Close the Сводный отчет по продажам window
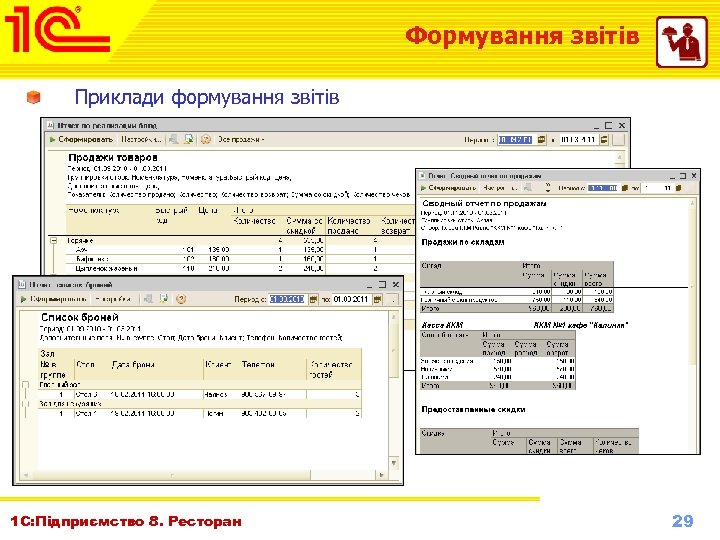 coord(694,175)
